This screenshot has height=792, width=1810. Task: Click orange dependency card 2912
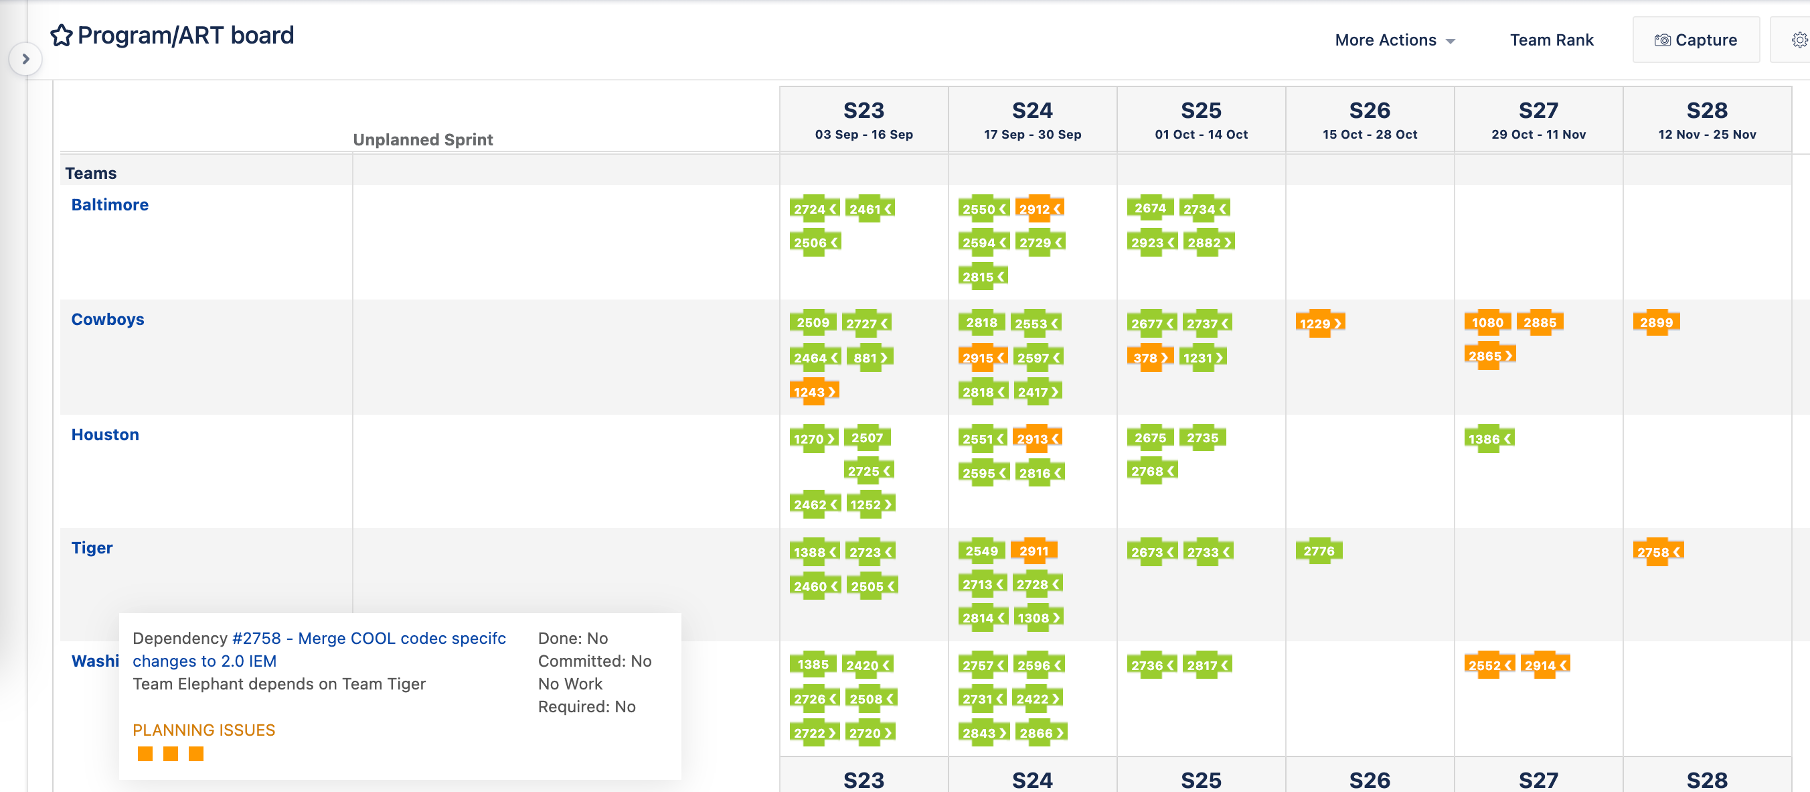pyautogui.click(x=1040, y=209)
